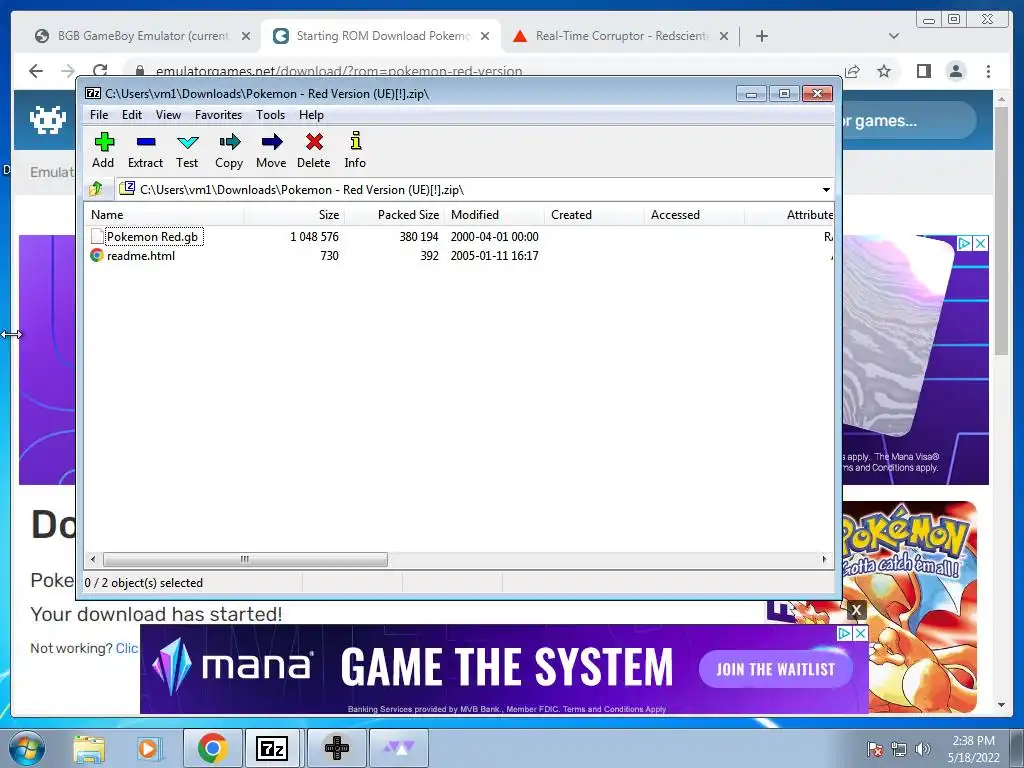Open Chrome's three-dot menu
The image size is (1024, 768).
pos(988,71)
